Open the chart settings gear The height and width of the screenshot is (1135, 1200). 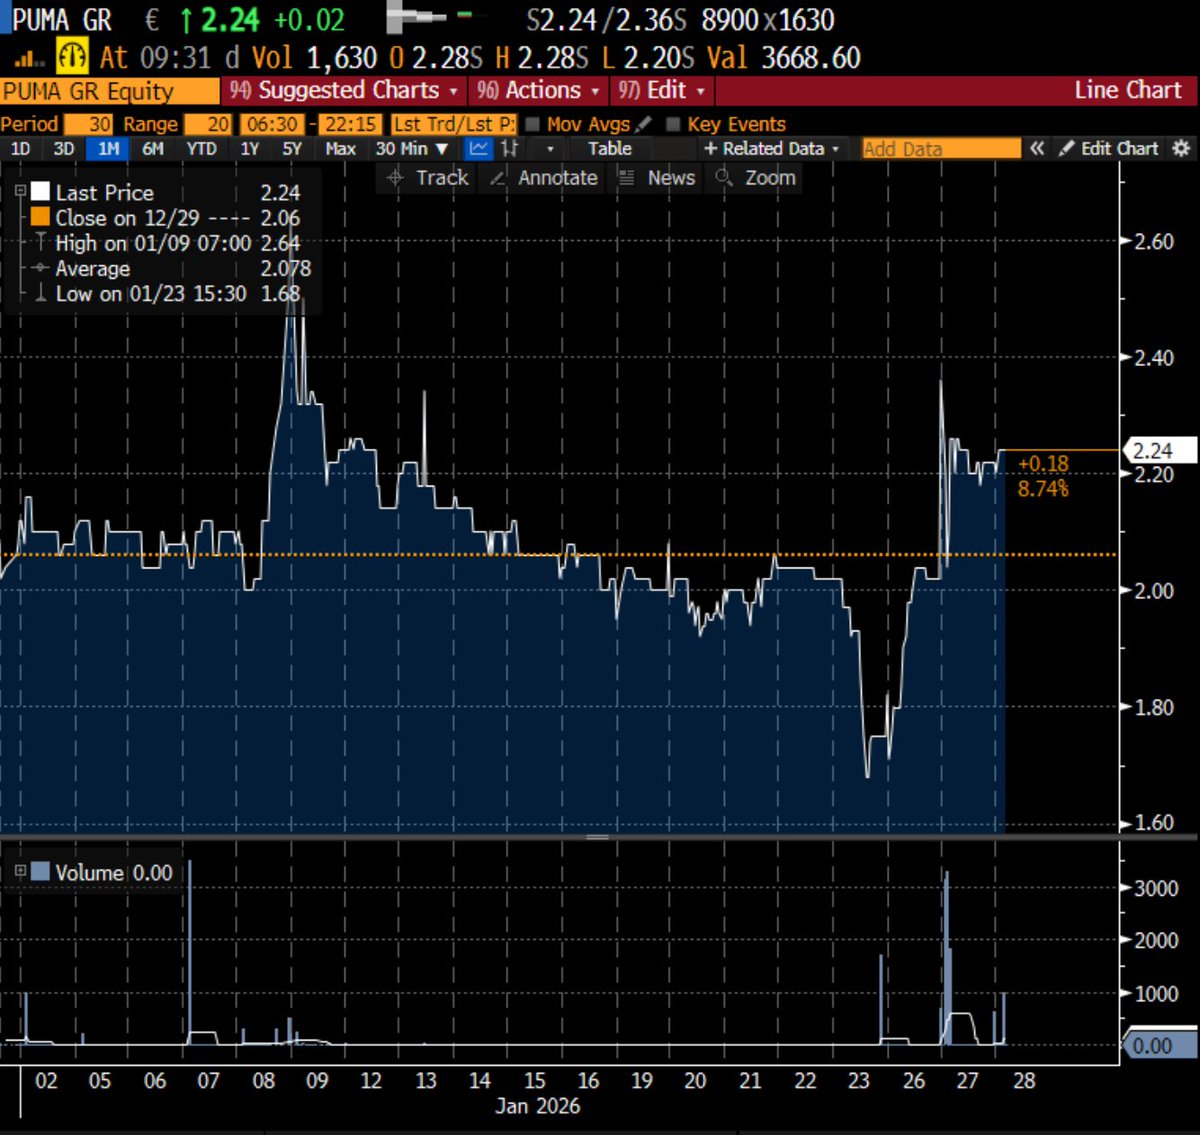pos(1182,148)
